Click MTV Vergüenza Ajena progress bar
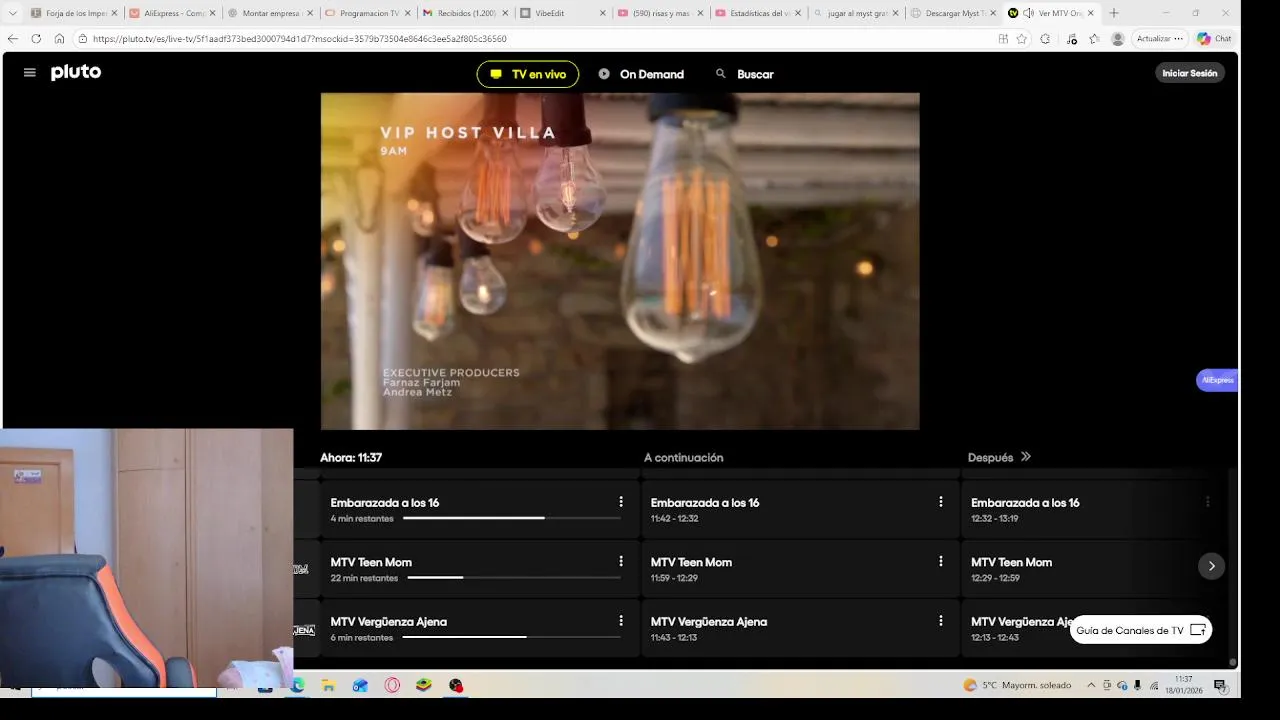The width and height of the screenshot is (1280, 720). pos(512,637)
